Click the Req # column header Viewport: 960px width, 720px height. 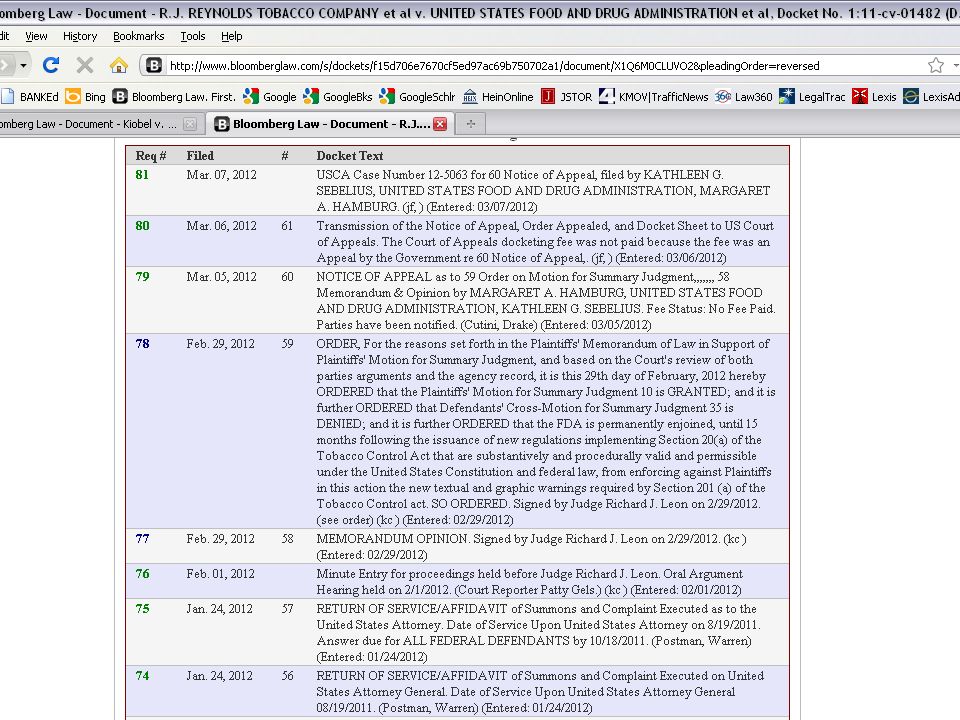coord(151,156)
